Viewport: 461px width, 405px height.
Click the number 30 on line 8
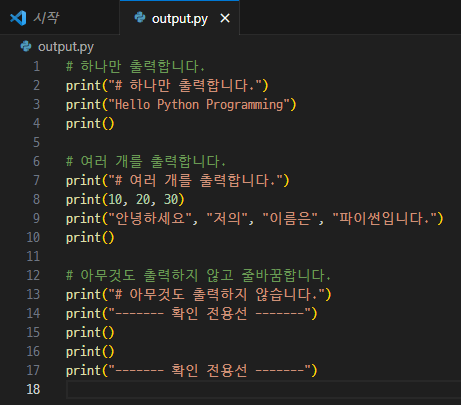(x=171, y=200)
